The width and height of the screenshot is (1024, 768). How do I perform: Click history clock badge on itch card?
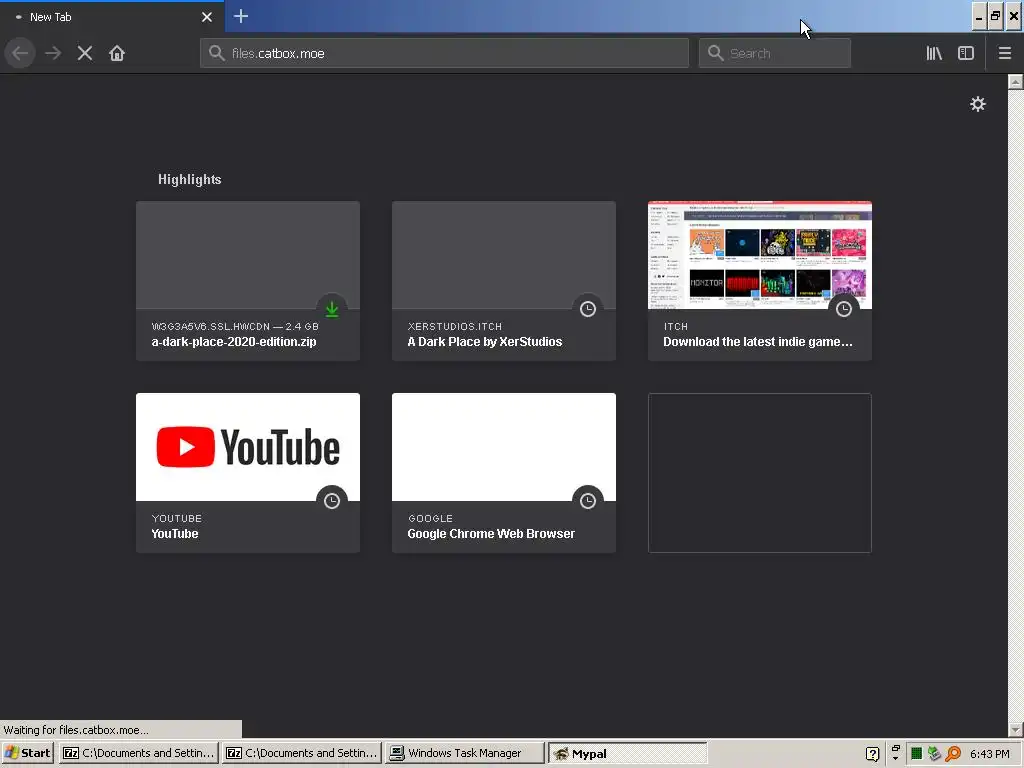[844, 309]
